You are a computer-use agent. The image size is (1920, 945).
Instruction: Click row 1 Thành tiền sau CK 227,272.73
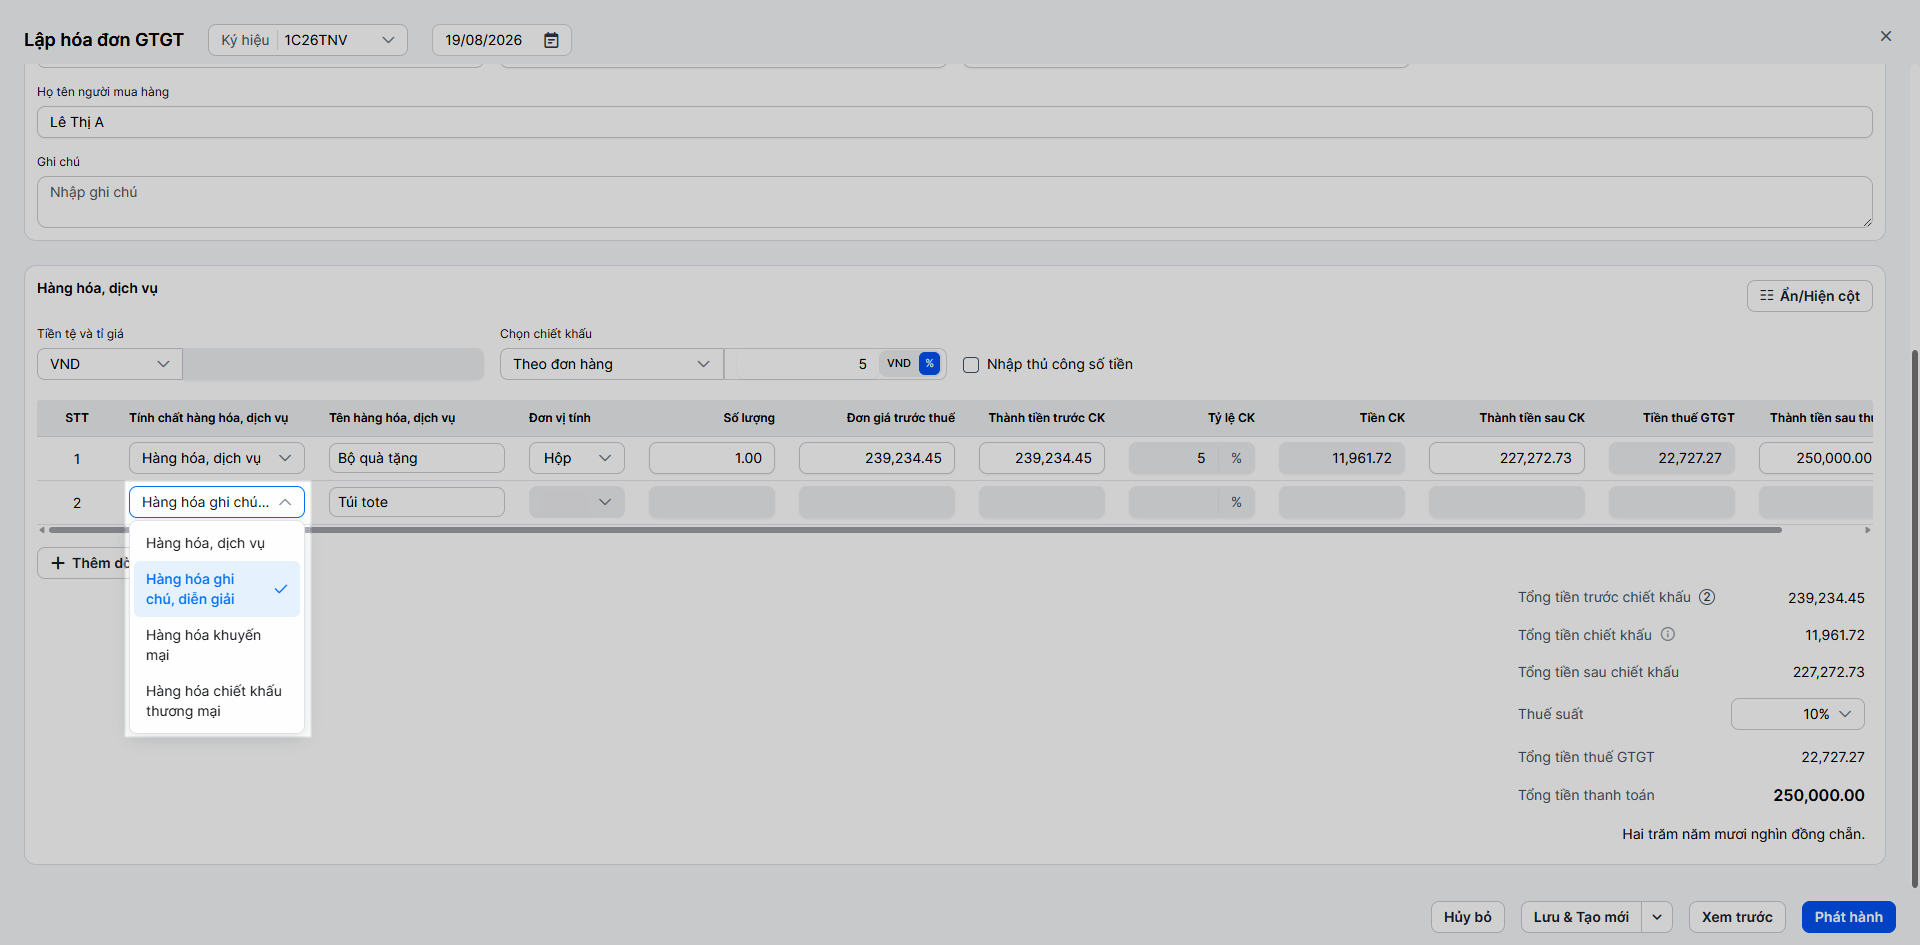(1507, 458)
